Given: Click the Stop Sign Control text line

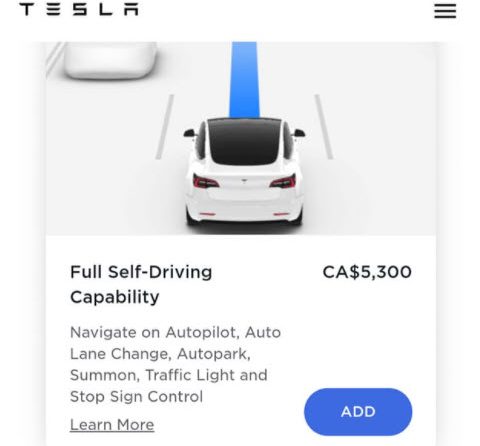Looking at the screenshot, I should 136,397.
